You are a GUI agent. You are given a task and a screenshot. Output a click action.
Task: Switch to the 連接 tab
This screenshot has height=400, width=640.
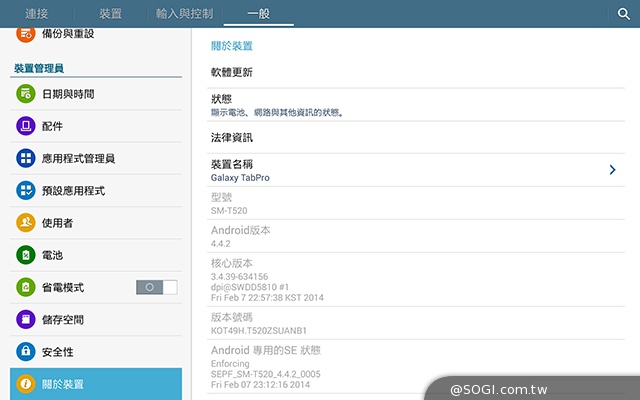tap(37, 14)
